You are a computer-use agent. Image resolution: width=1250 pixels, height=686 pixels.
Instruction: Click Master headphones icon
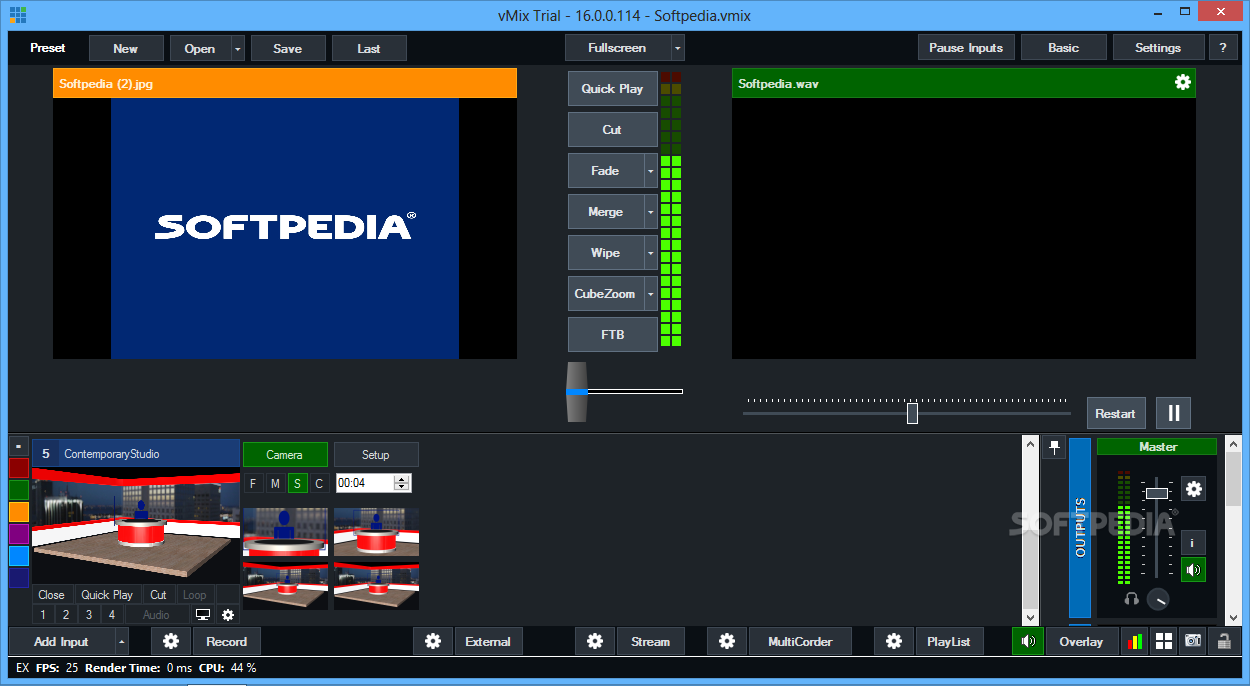coord(1132,599)
